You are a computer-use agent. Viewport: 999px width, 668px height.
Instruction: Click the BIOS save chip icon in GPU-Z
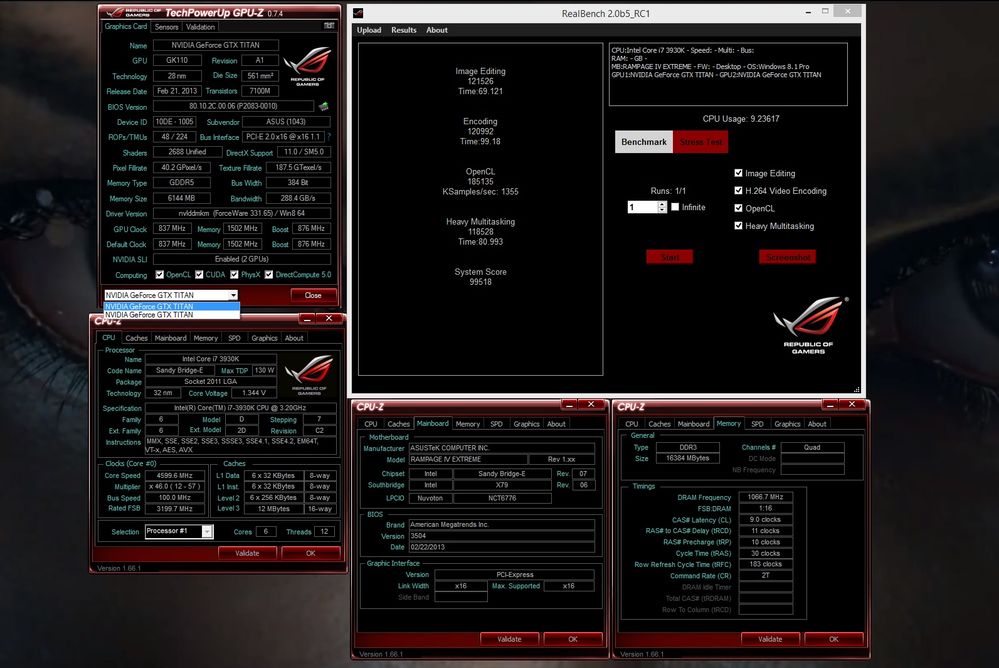(x=324, y=106)
